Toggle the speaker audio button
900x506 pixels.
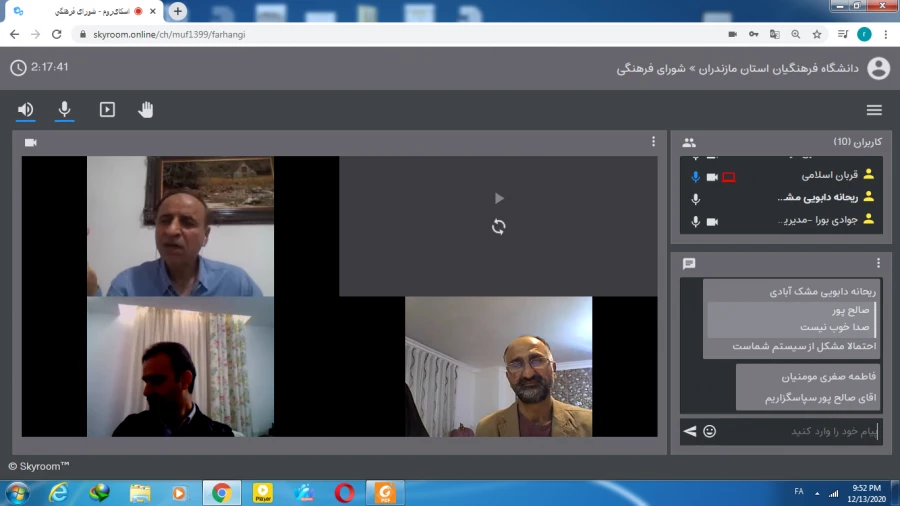[26, 110]
